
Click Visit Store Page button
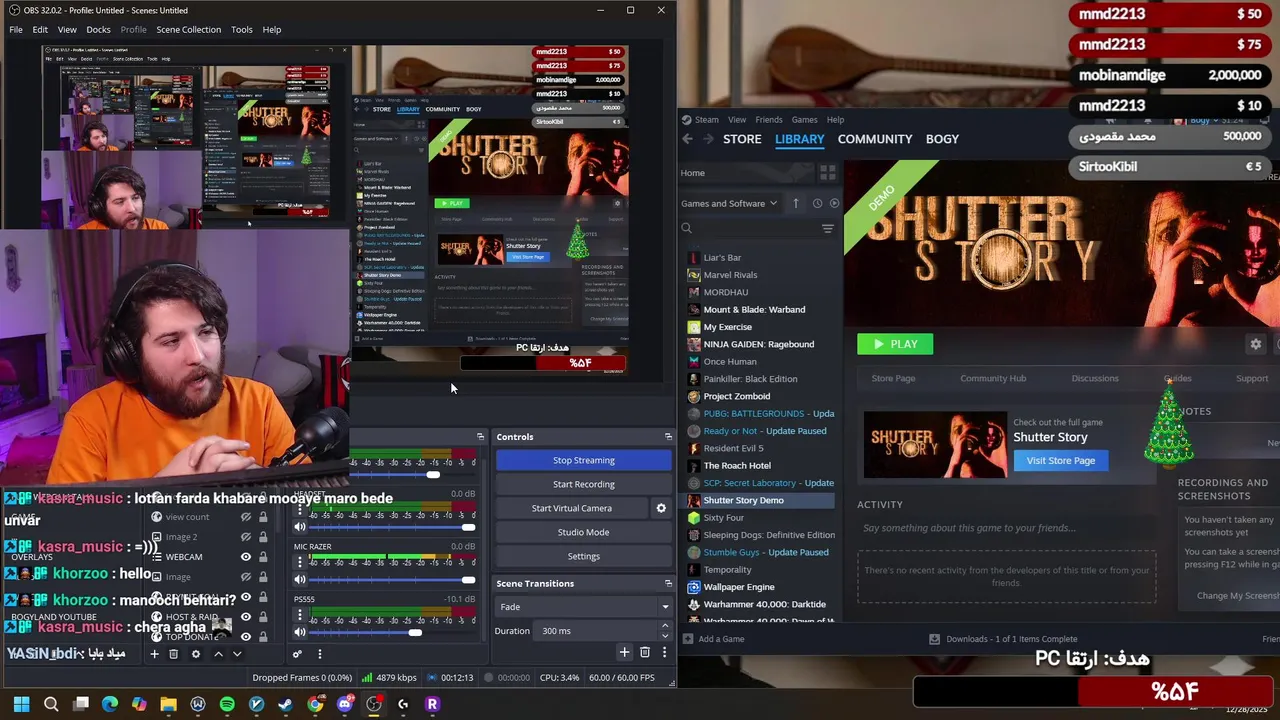pyautogui.click(x=1061, y=460)
